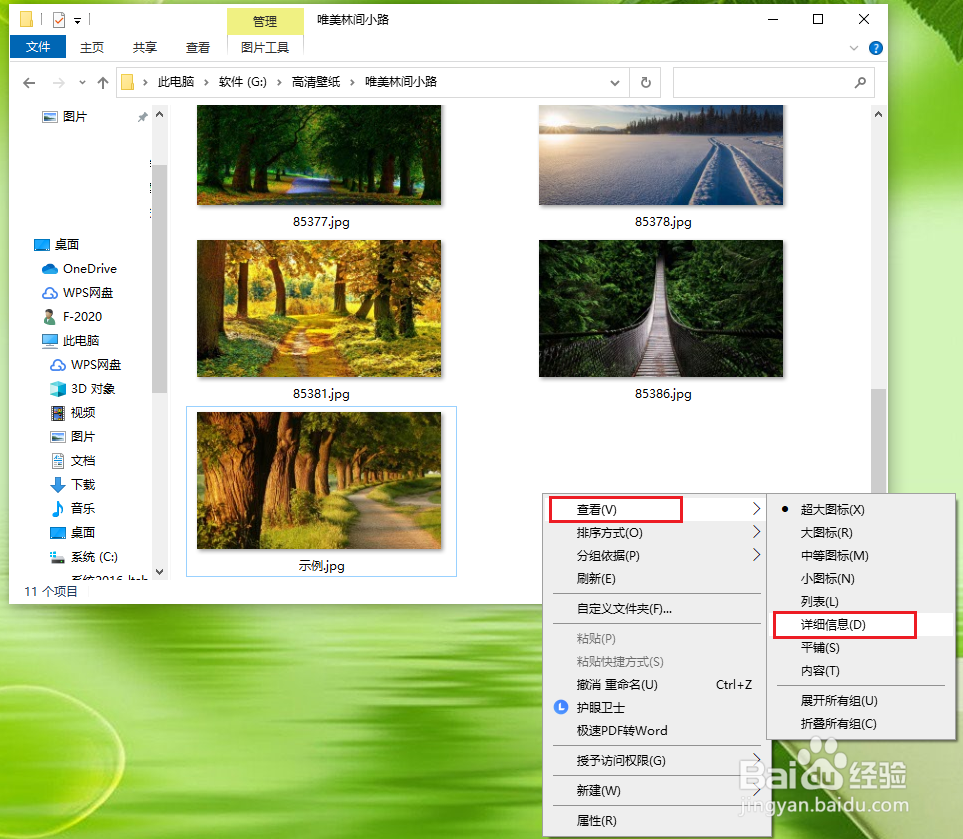Select 大图标(R) view option

[861, 533]
